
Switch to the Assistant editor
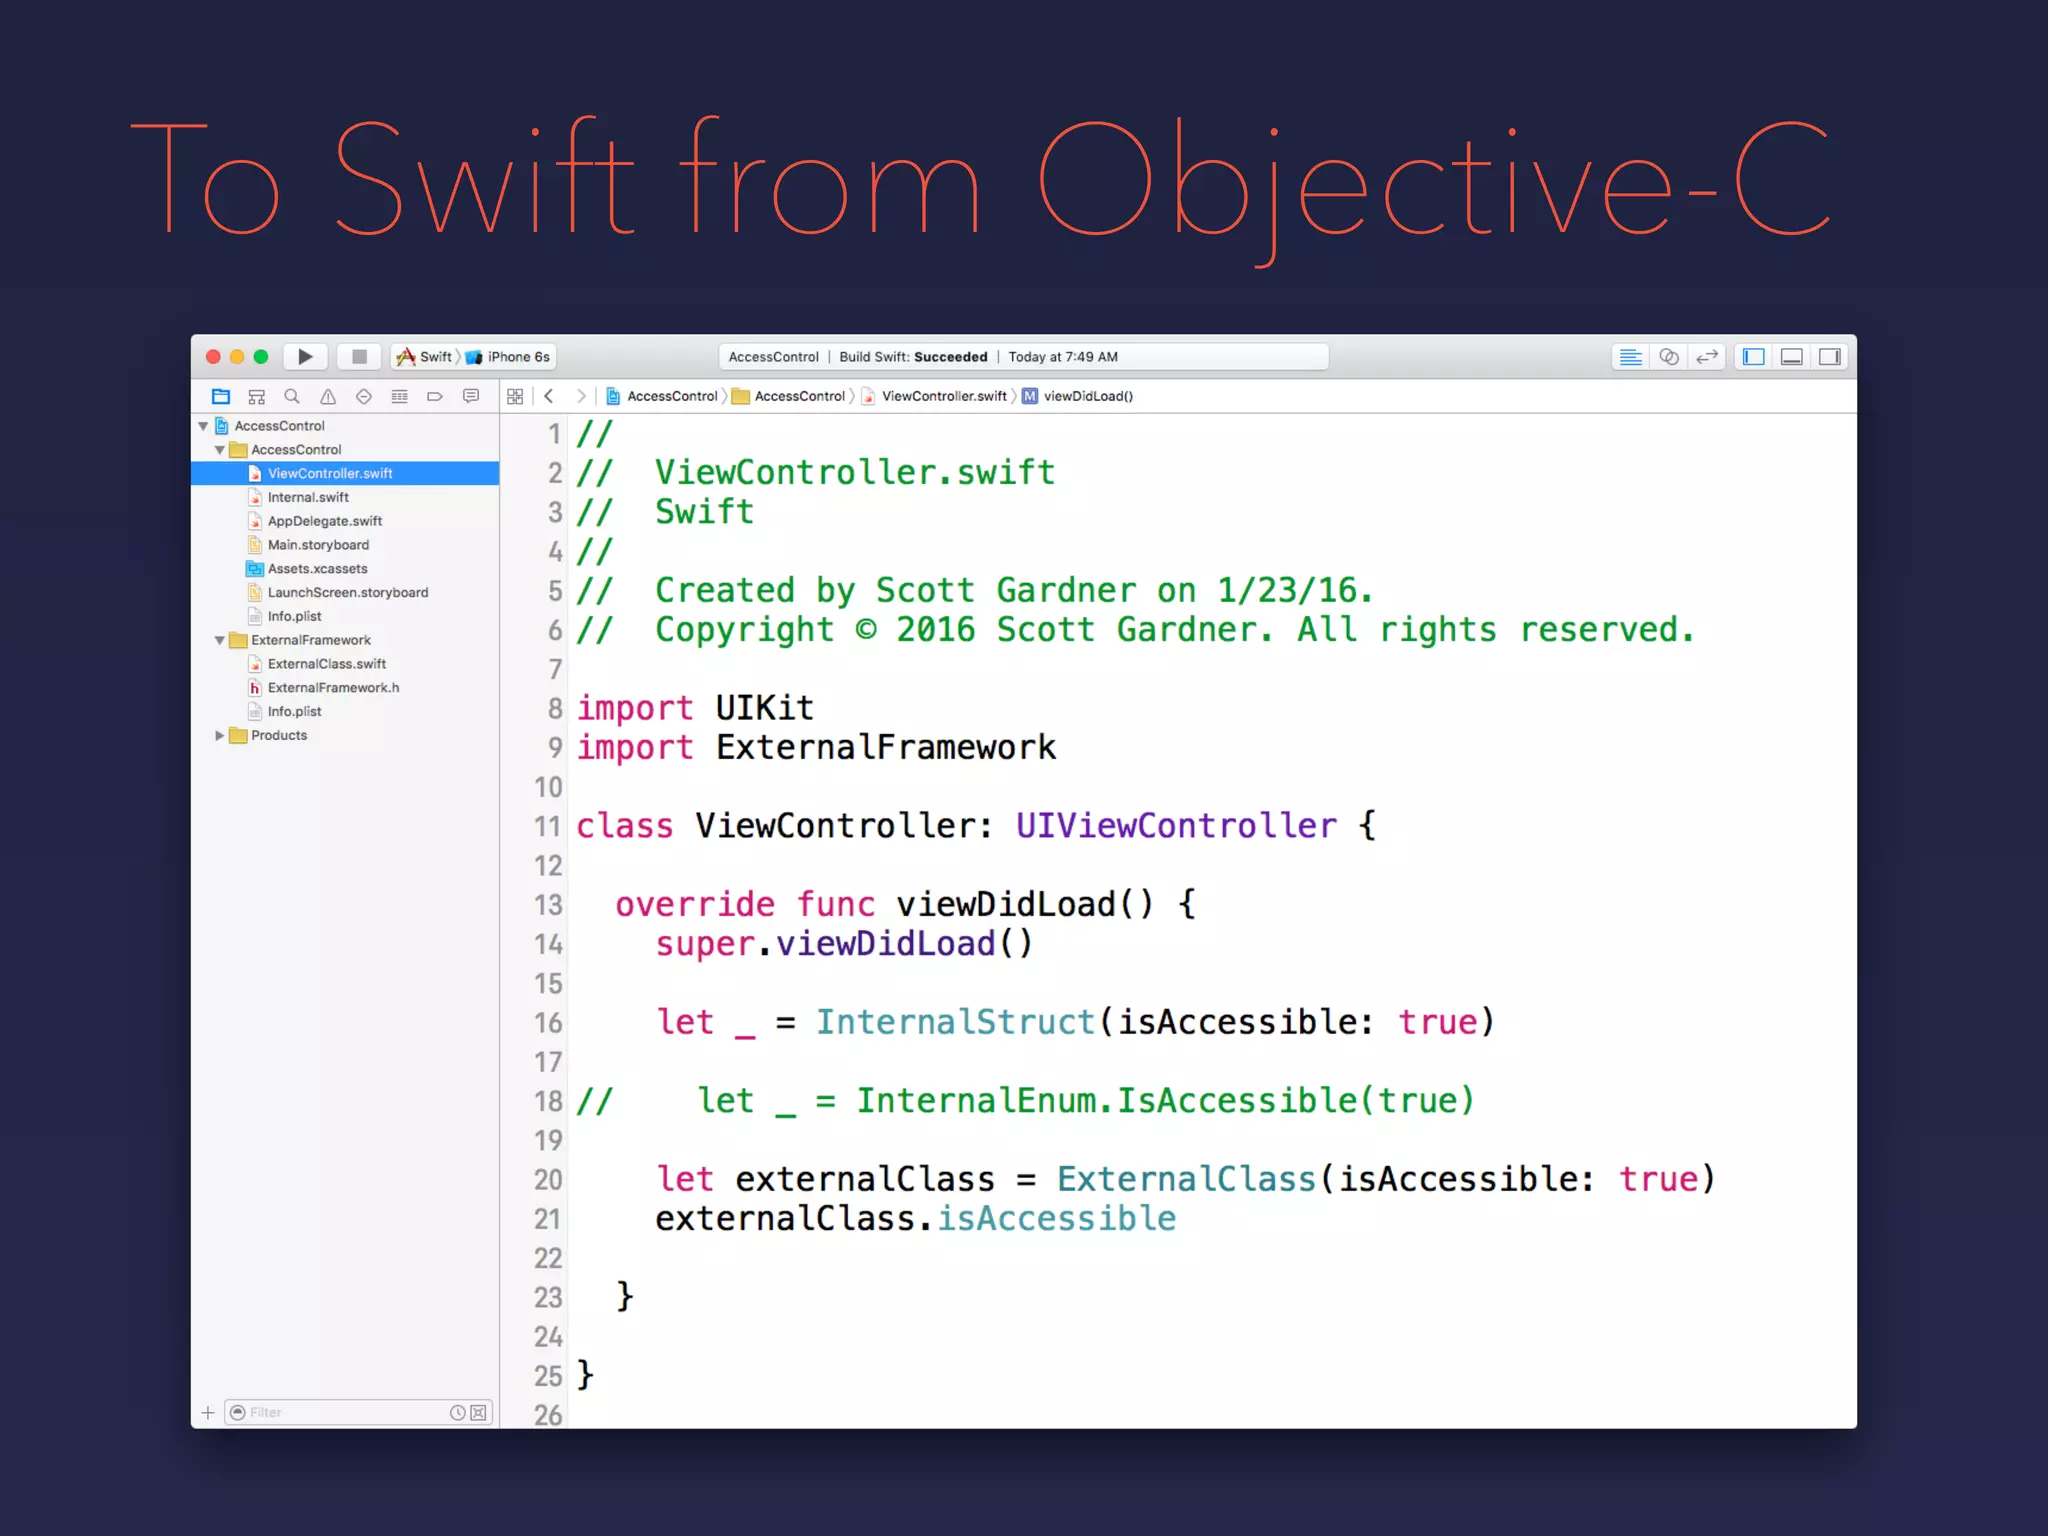pos(1668,357)
